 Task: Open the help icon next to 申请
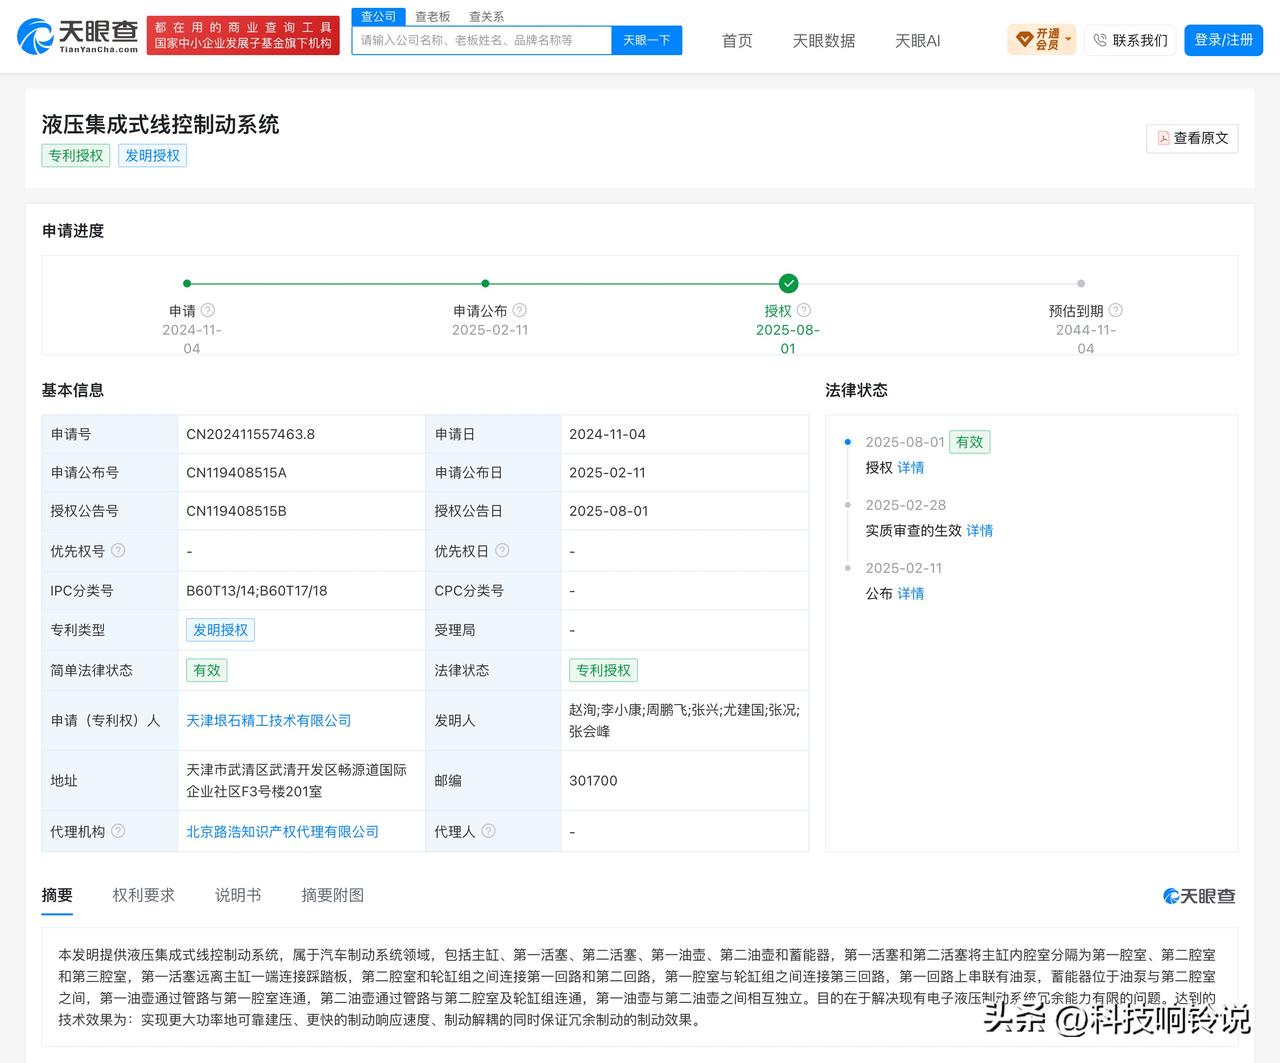pyautogui.click(x=208, y=311)
